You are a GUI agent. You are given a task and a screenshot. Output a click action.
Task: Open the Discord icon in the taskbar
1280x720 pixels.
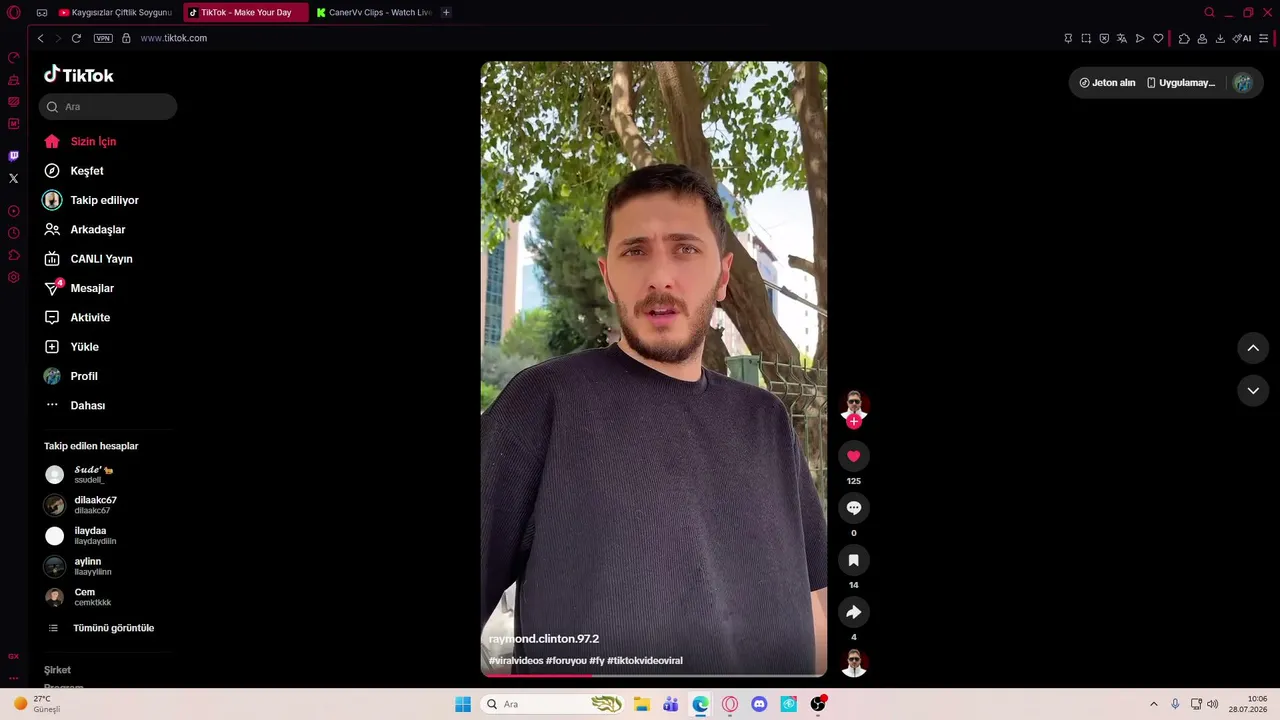(x=759, y=704)
